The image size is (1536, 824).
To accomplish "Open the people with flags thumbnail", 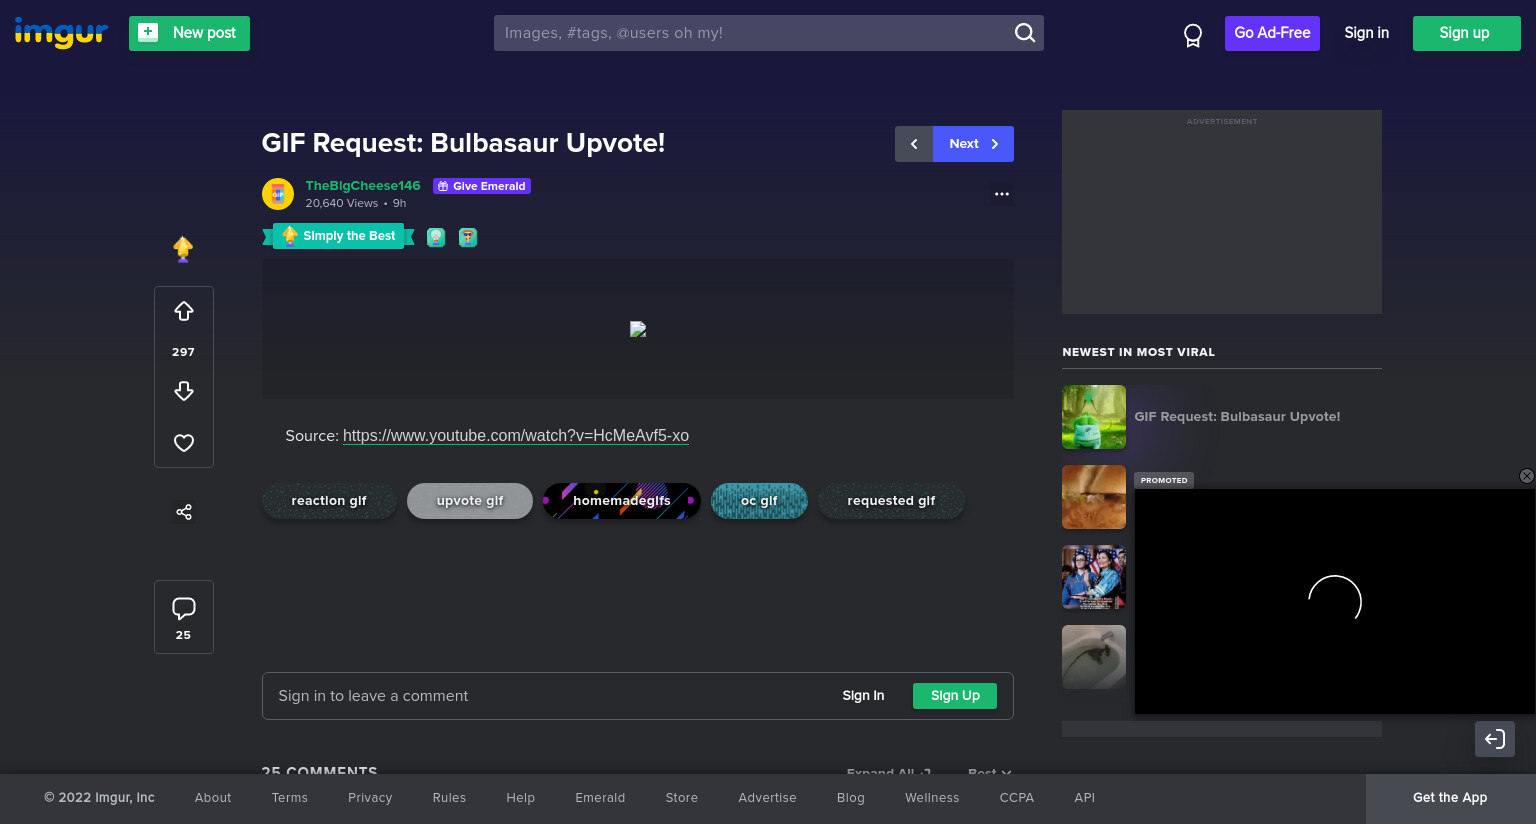I will pos(1094,577).
